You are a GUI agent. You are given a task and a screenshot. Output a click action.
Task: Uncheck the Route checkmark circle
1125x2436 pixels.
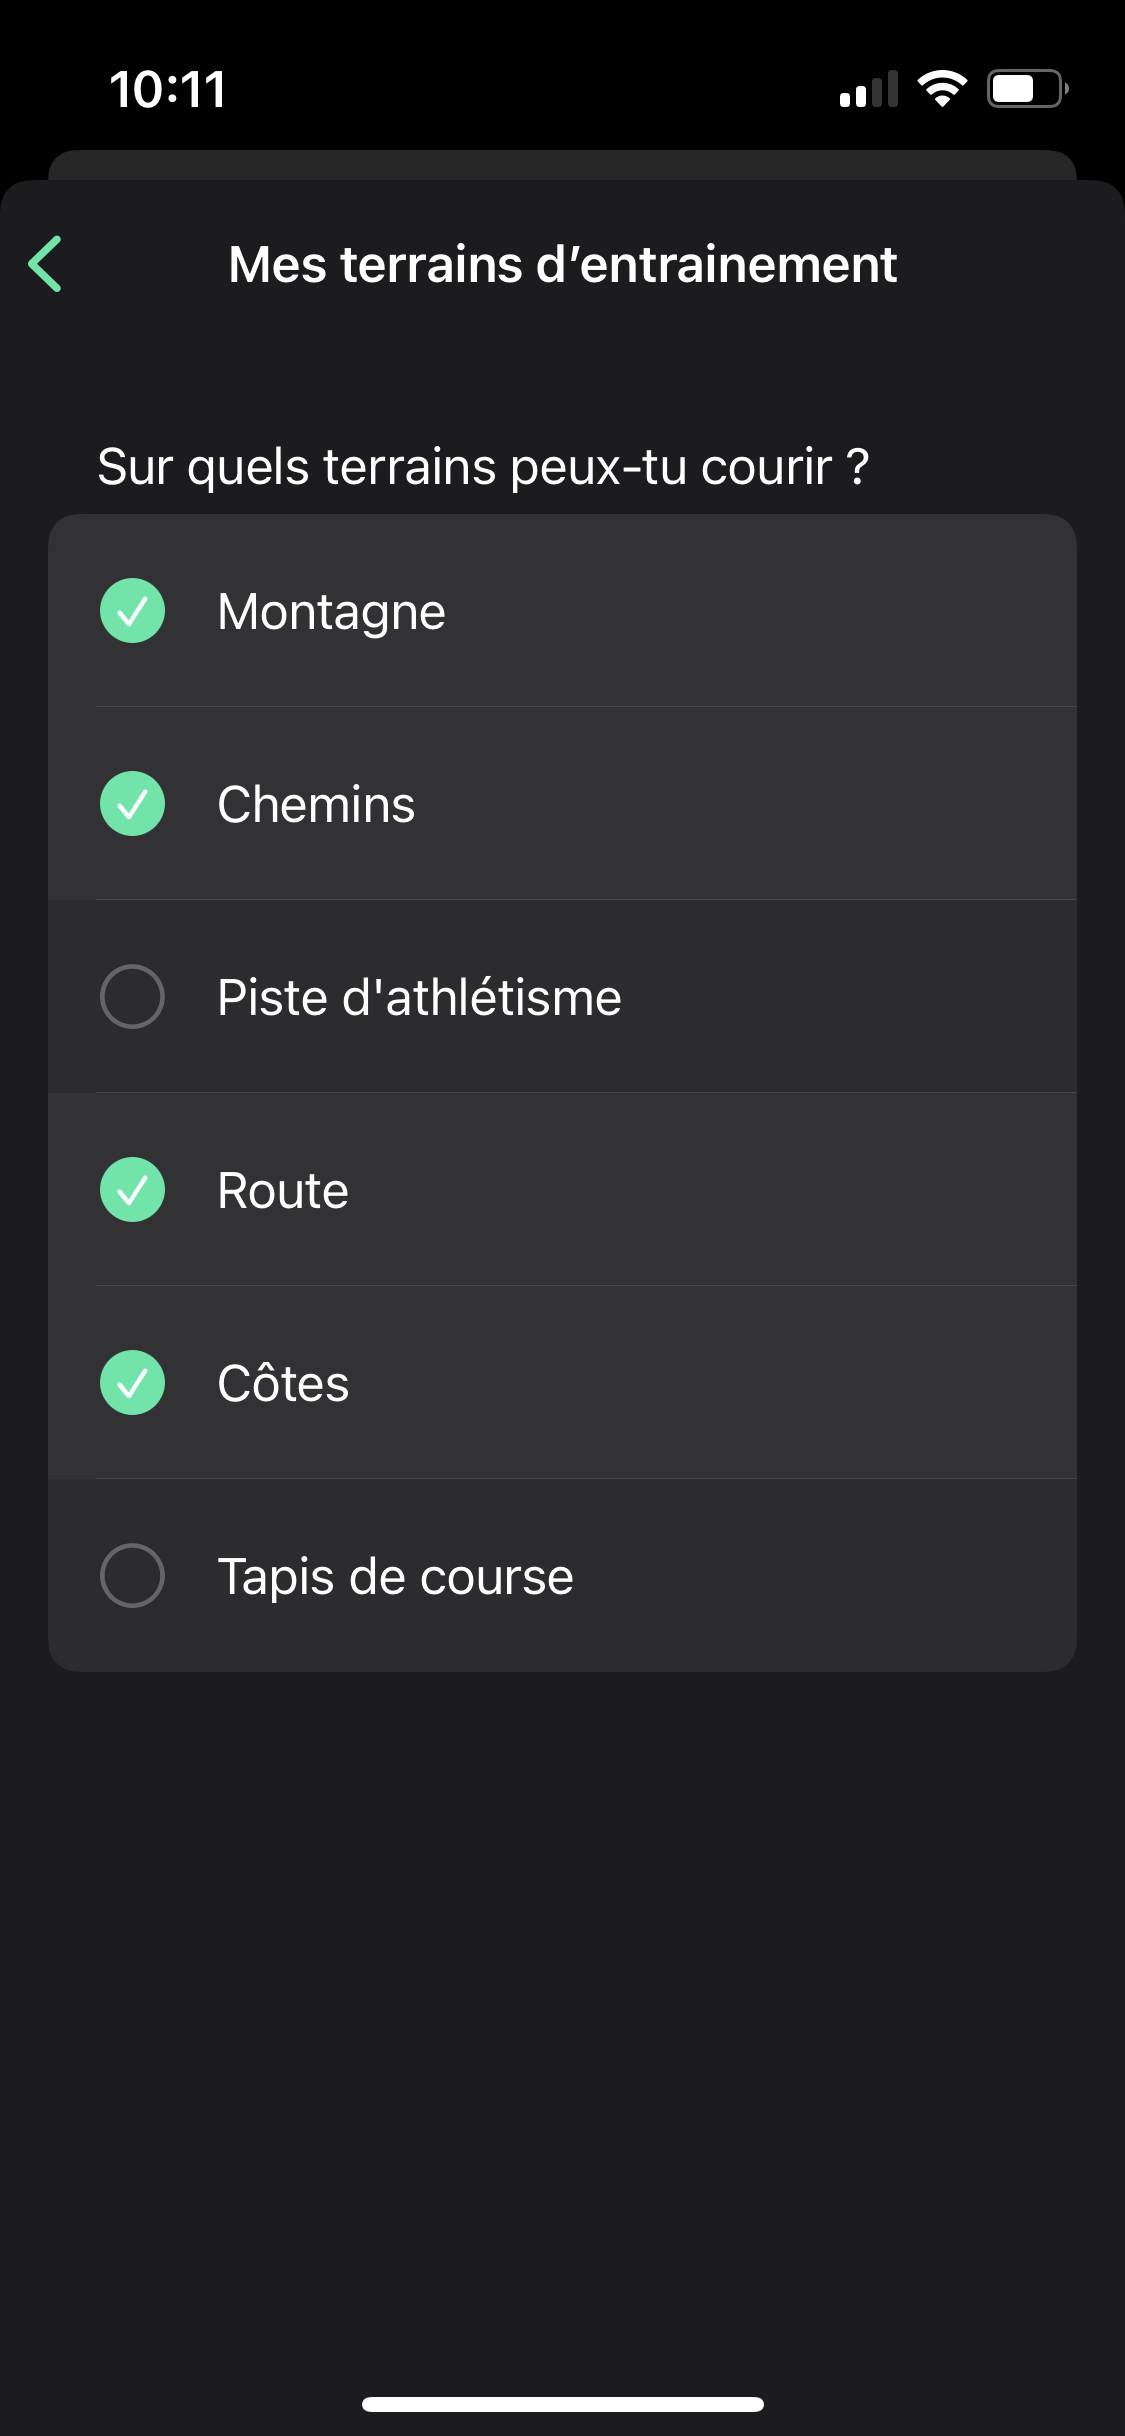(132, 1190)
